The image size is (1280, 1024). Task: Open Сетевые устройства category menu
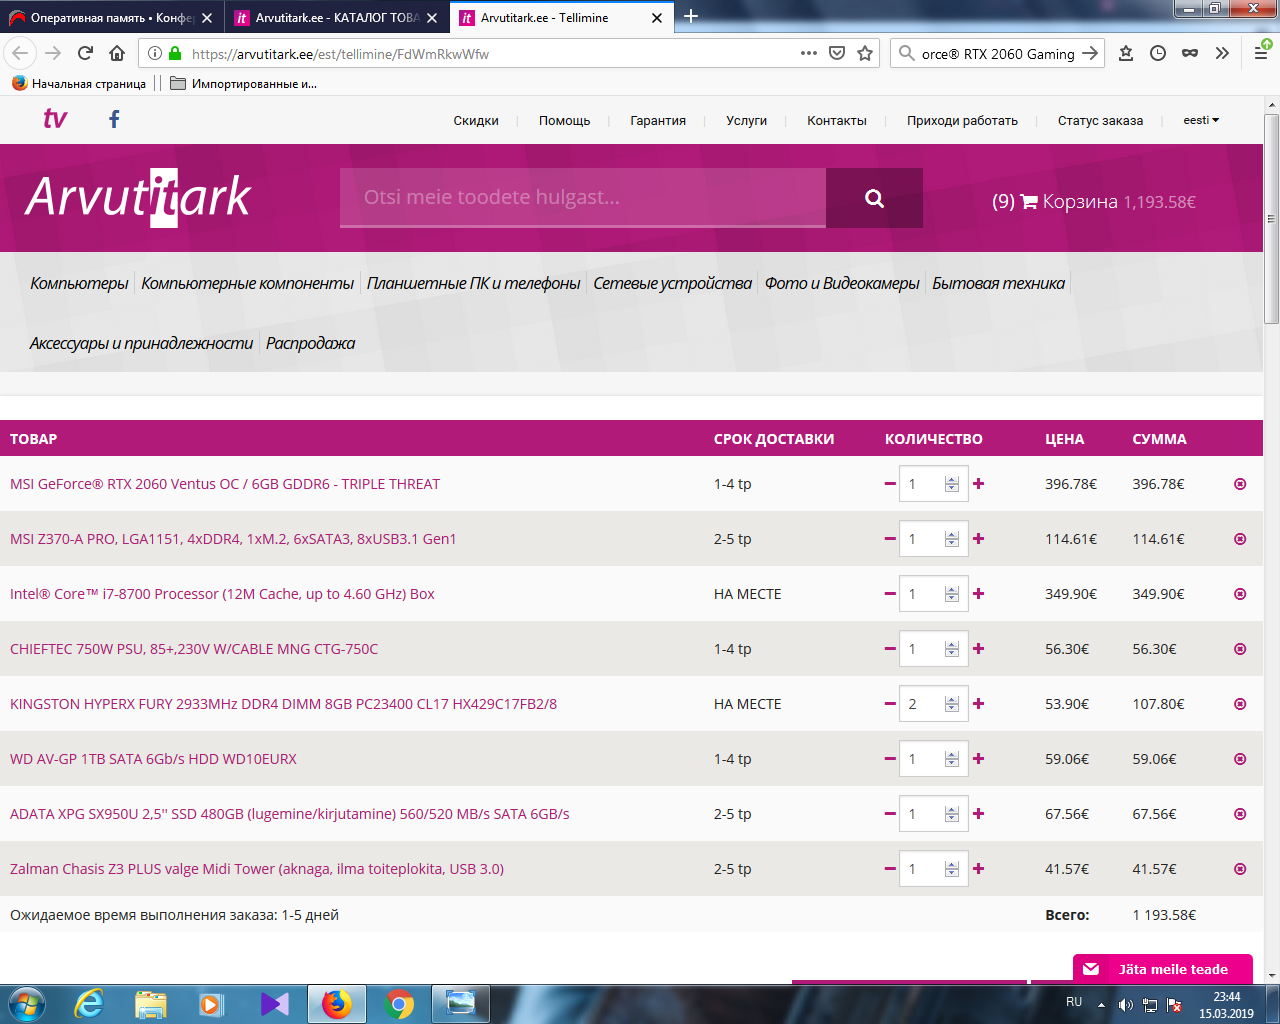coord(672,283)
